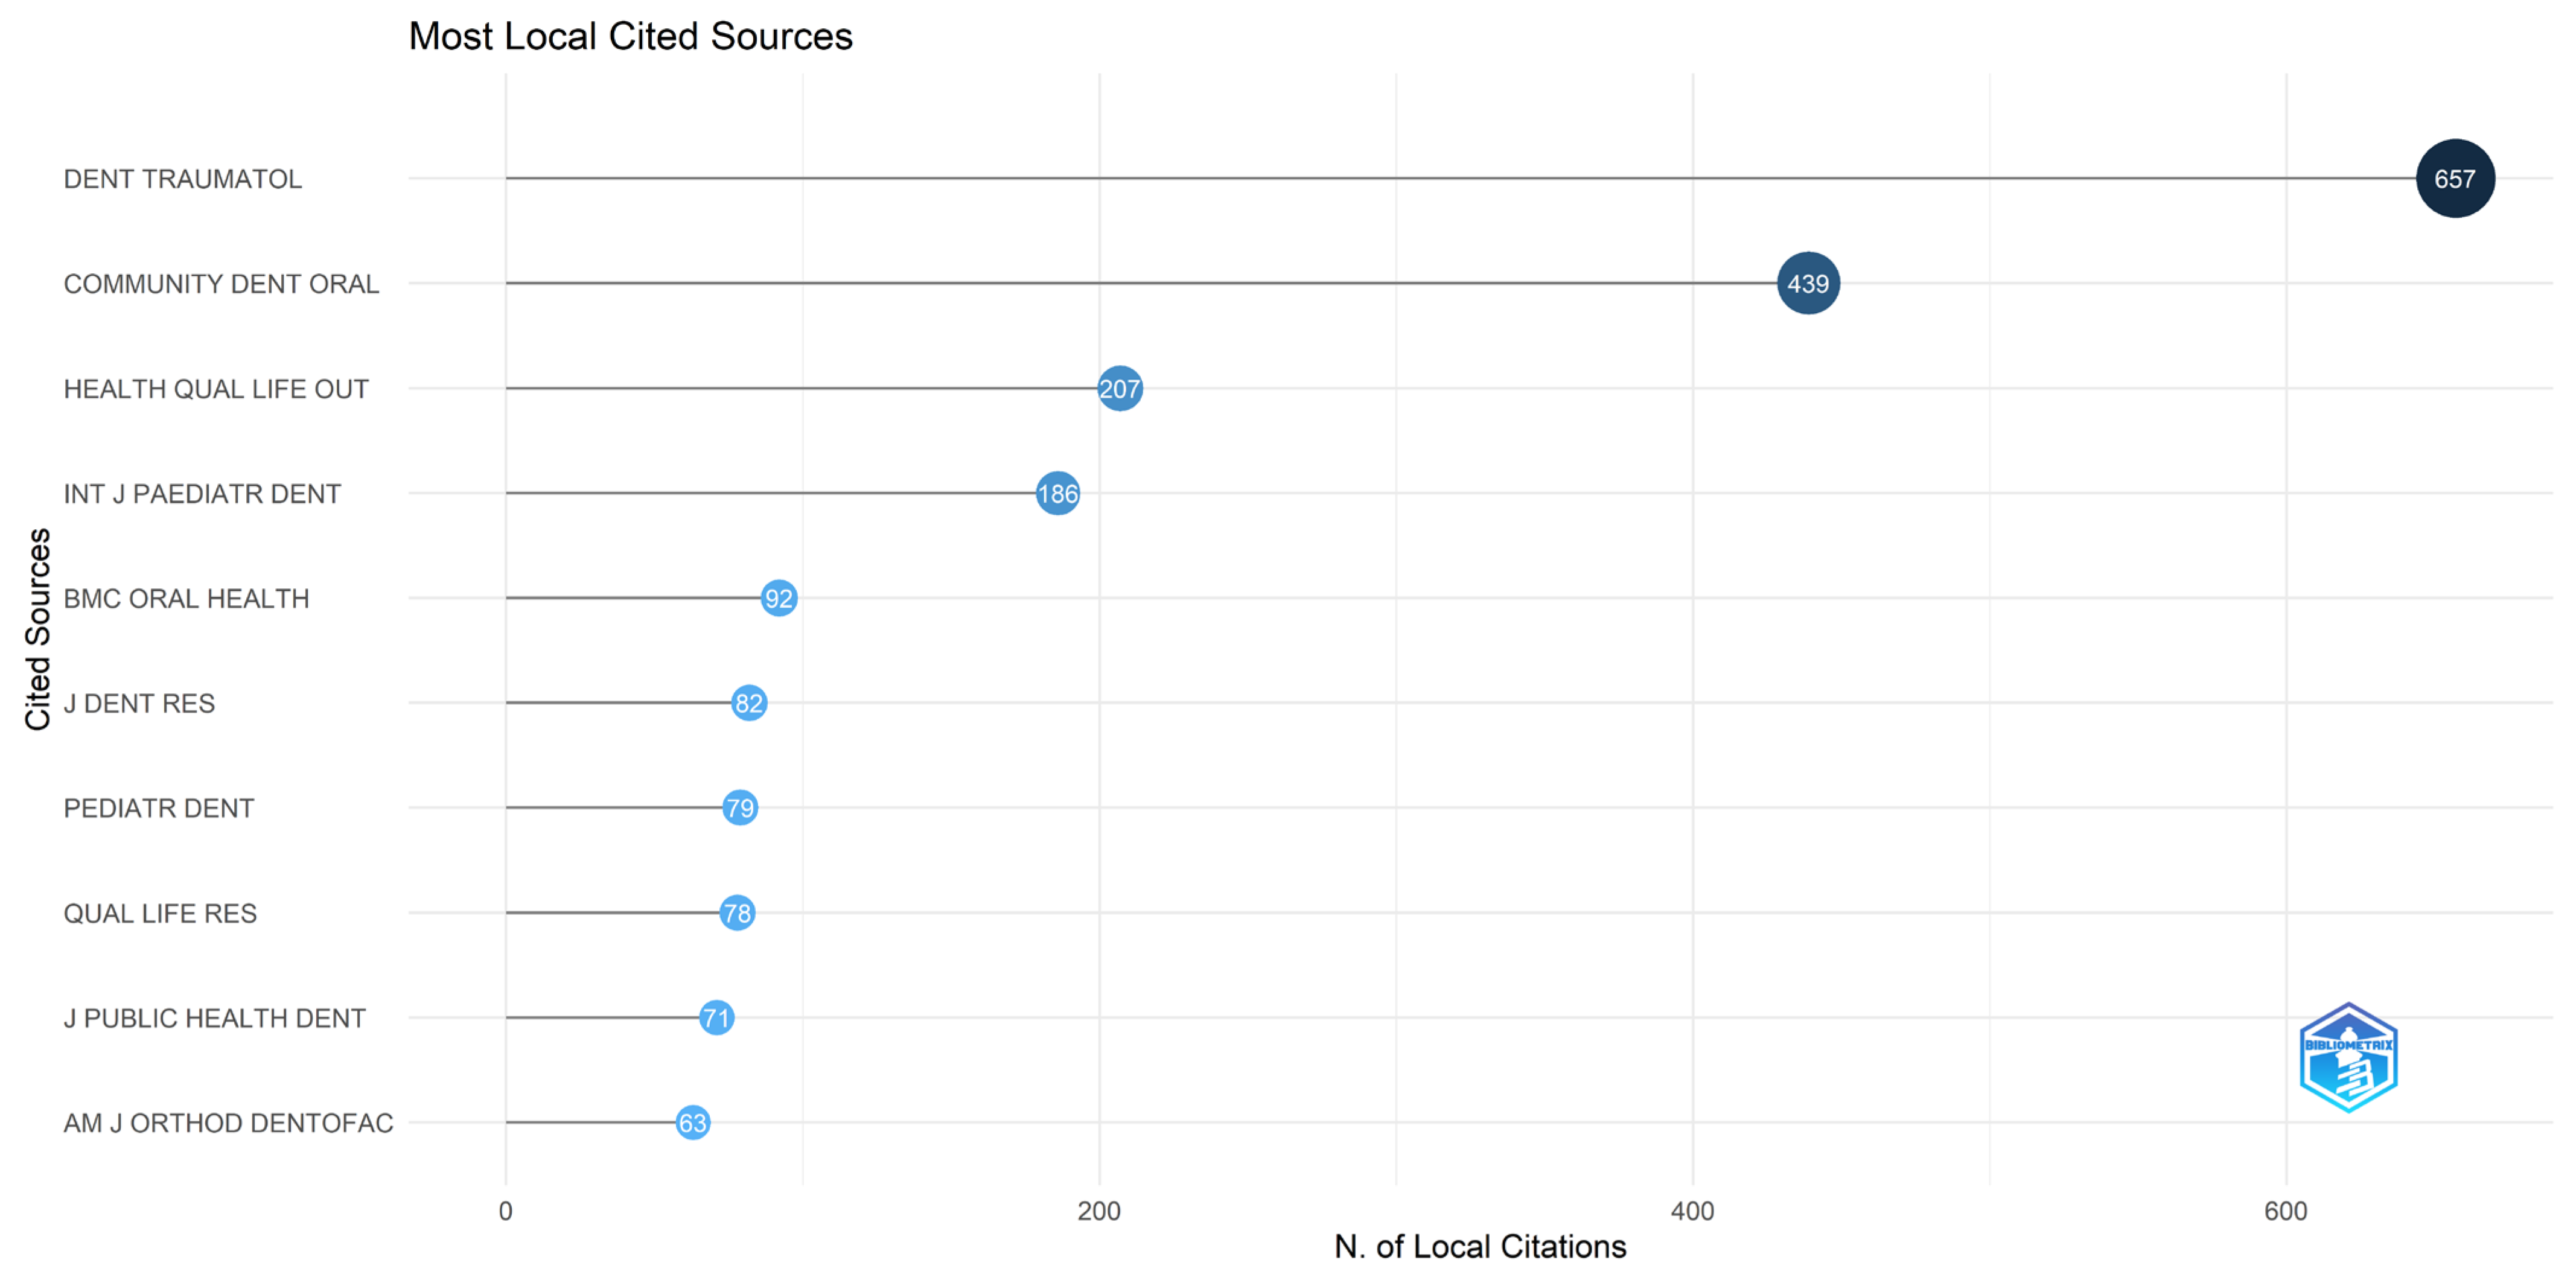Image resolution: width=2576 pixels, height=1283 pixels.
Task: Click the Bibliometrix hexagon logo
Action: pyautogui.click(x=2348, y=1057)
